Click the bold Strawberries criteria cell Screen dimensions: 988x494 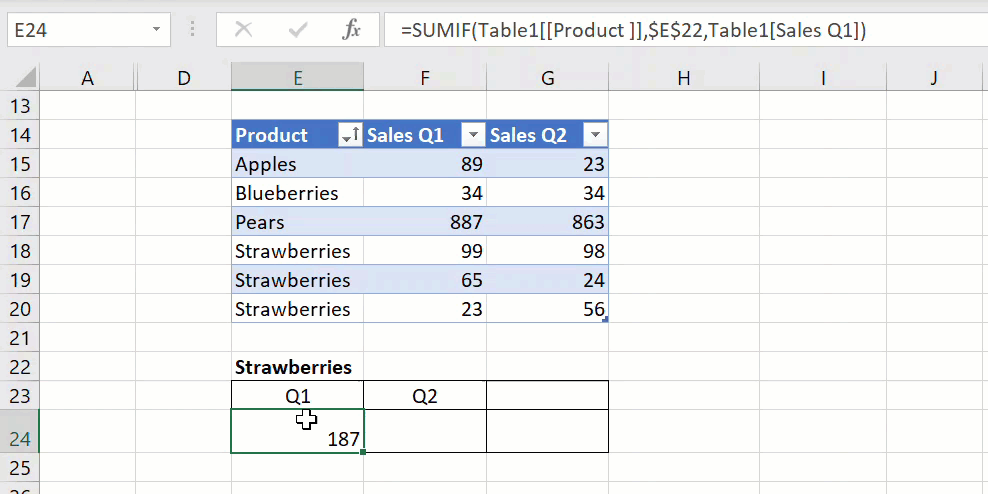point(297,367)
